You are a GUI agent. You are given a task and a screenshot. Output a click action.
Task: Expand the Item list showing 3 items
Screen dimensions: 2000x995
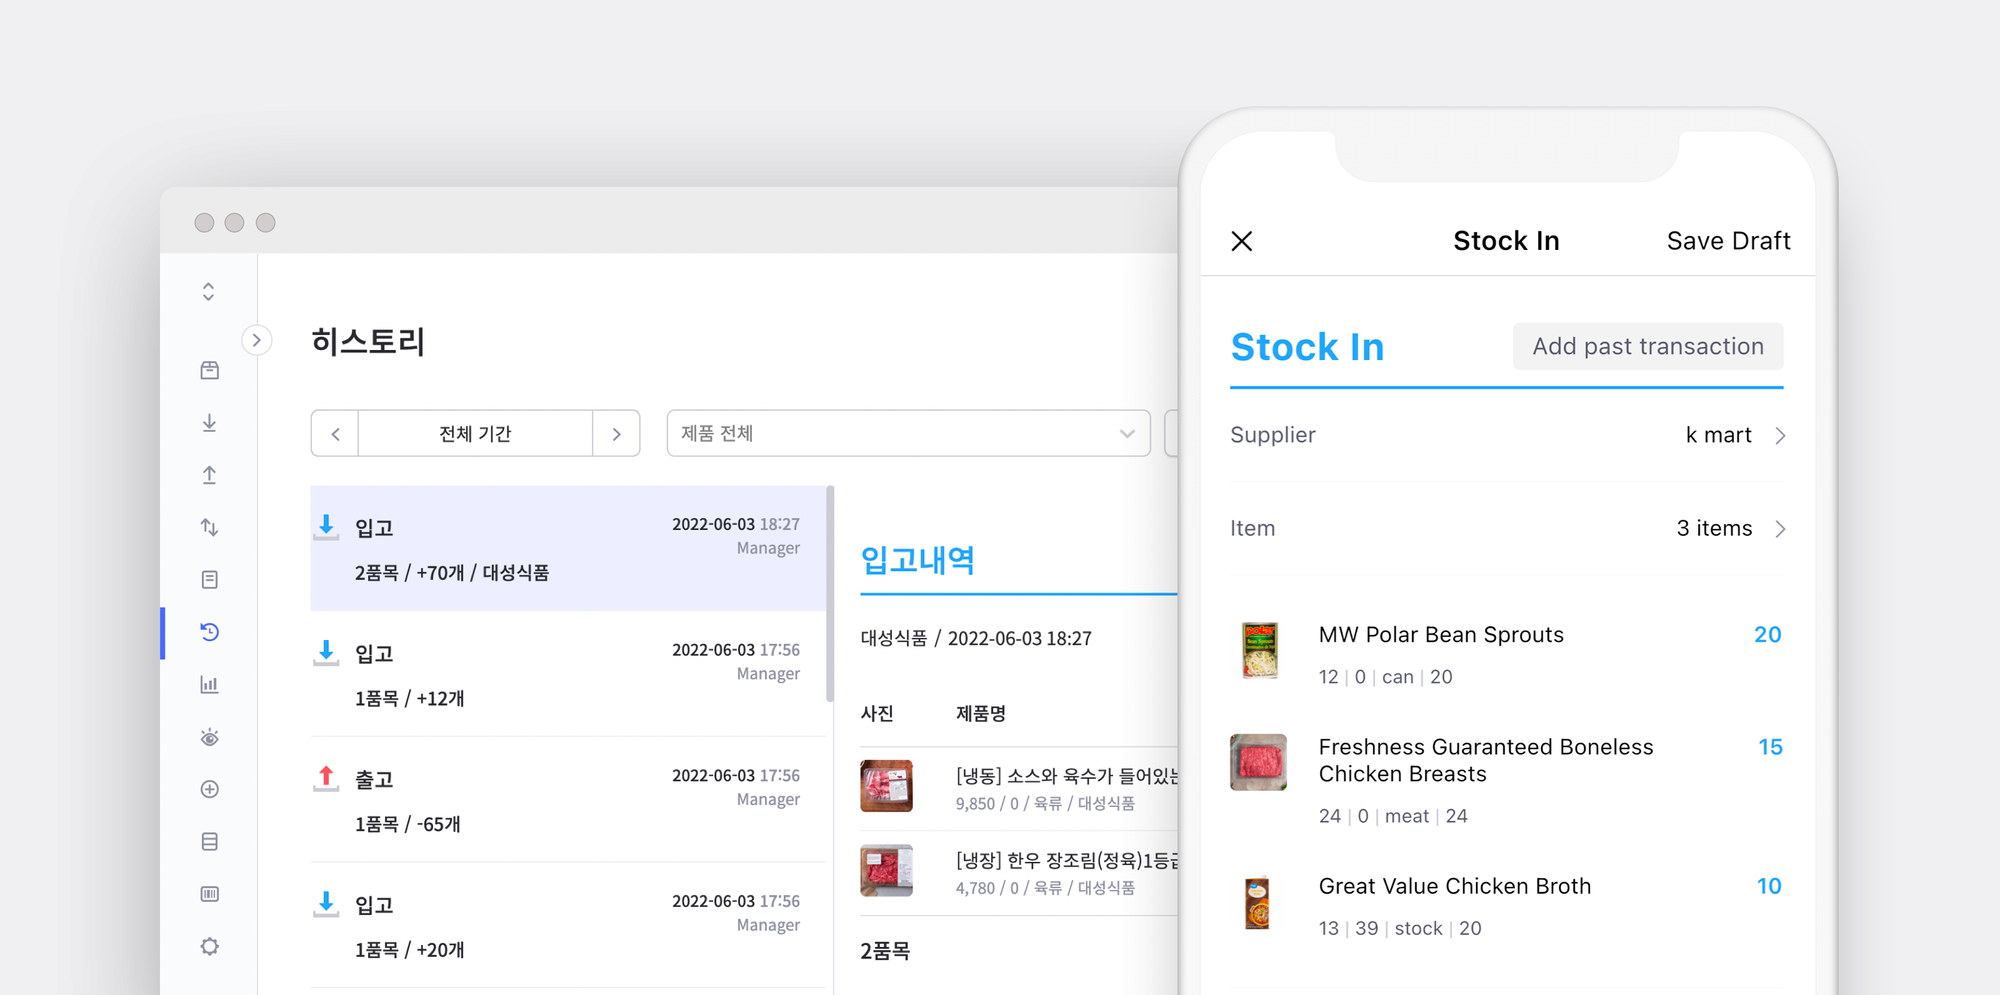[1781, 528]
